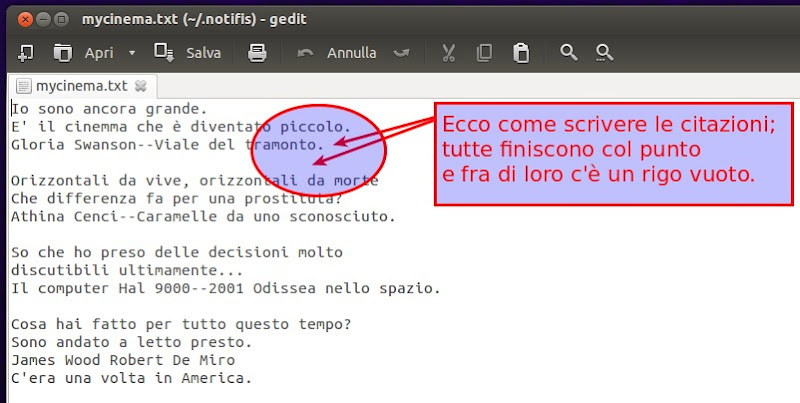Image resolution: width=800 pixels, height=403 pixels.
Task: Click the line 'So che ho preso delle decisioni molto'
Action: tap(177, 252)
